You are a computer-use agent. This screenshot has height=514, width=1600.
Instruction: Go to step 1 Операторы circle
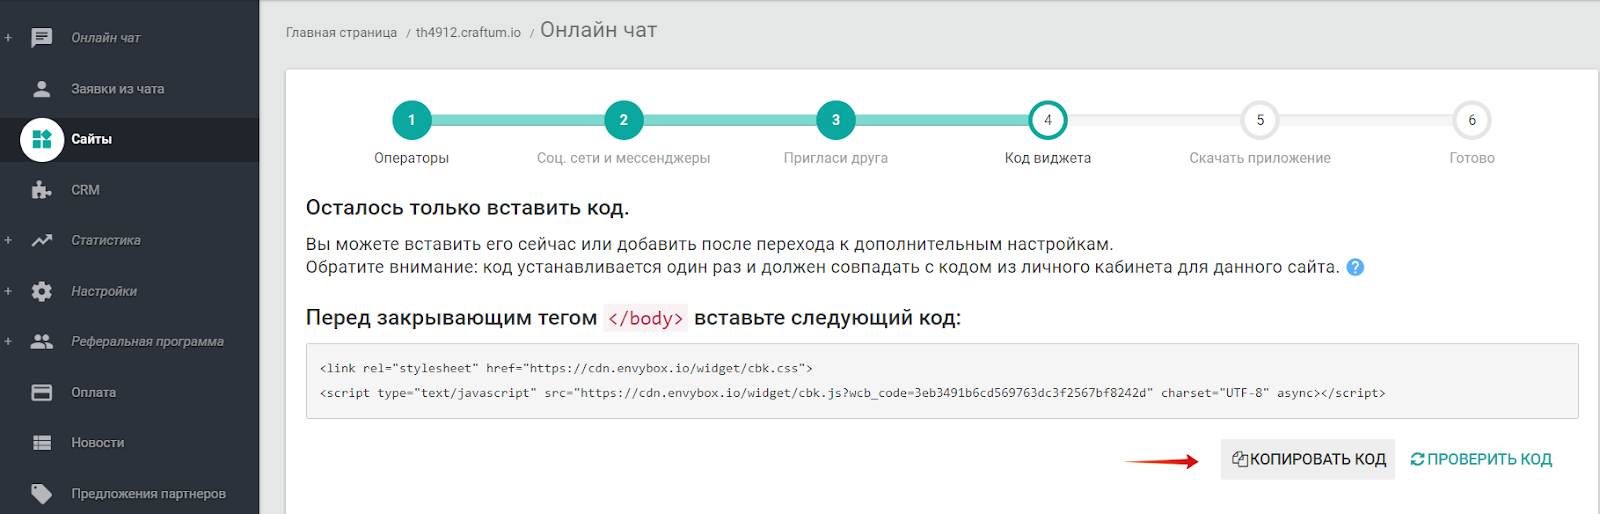tap(411, 120)
